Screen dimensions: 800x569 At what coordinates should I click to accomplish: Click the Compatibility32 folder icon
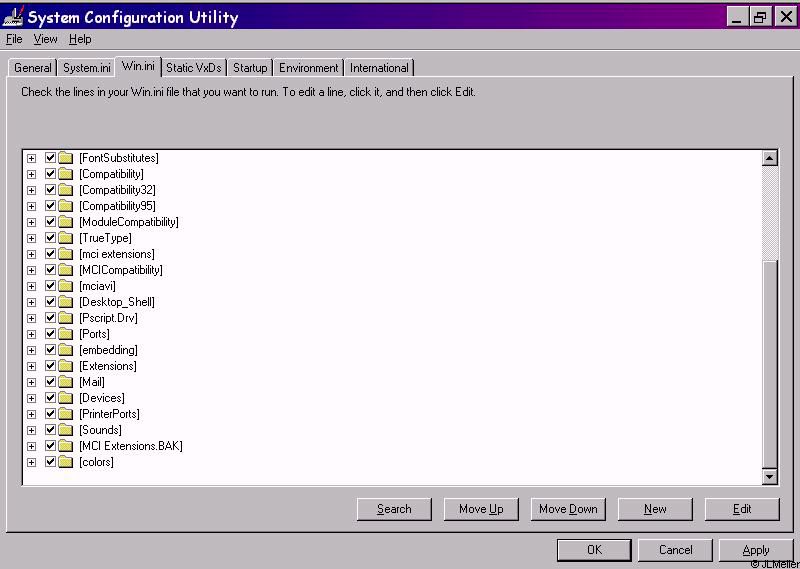click(x=65, y=190)
